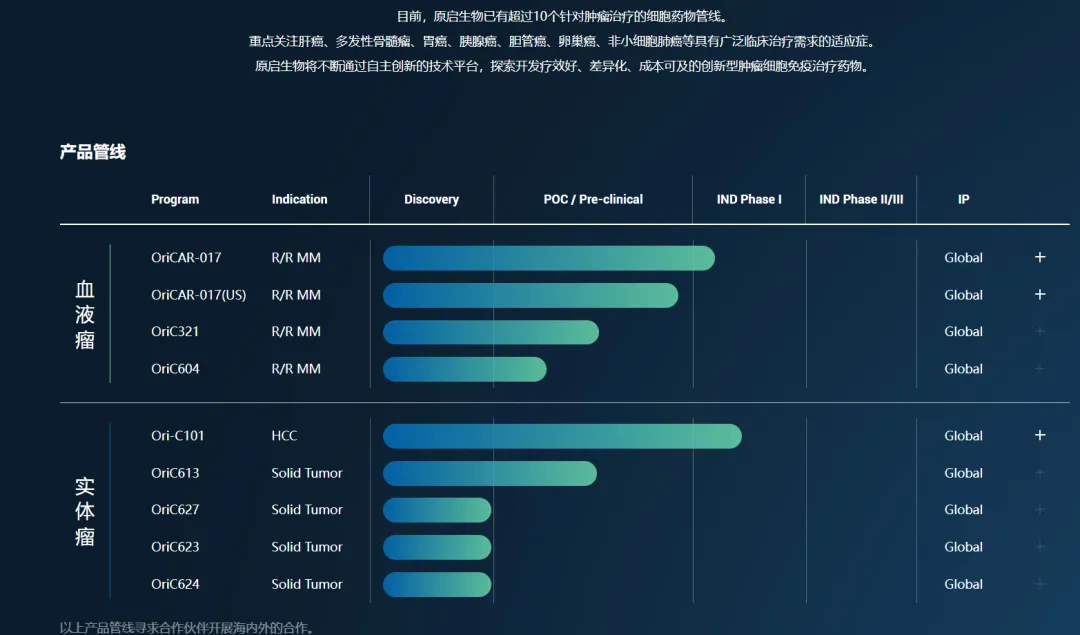The image size is (1080, 635).
Task: Click the plus icon for OriC623
Action: (1040, 547)
